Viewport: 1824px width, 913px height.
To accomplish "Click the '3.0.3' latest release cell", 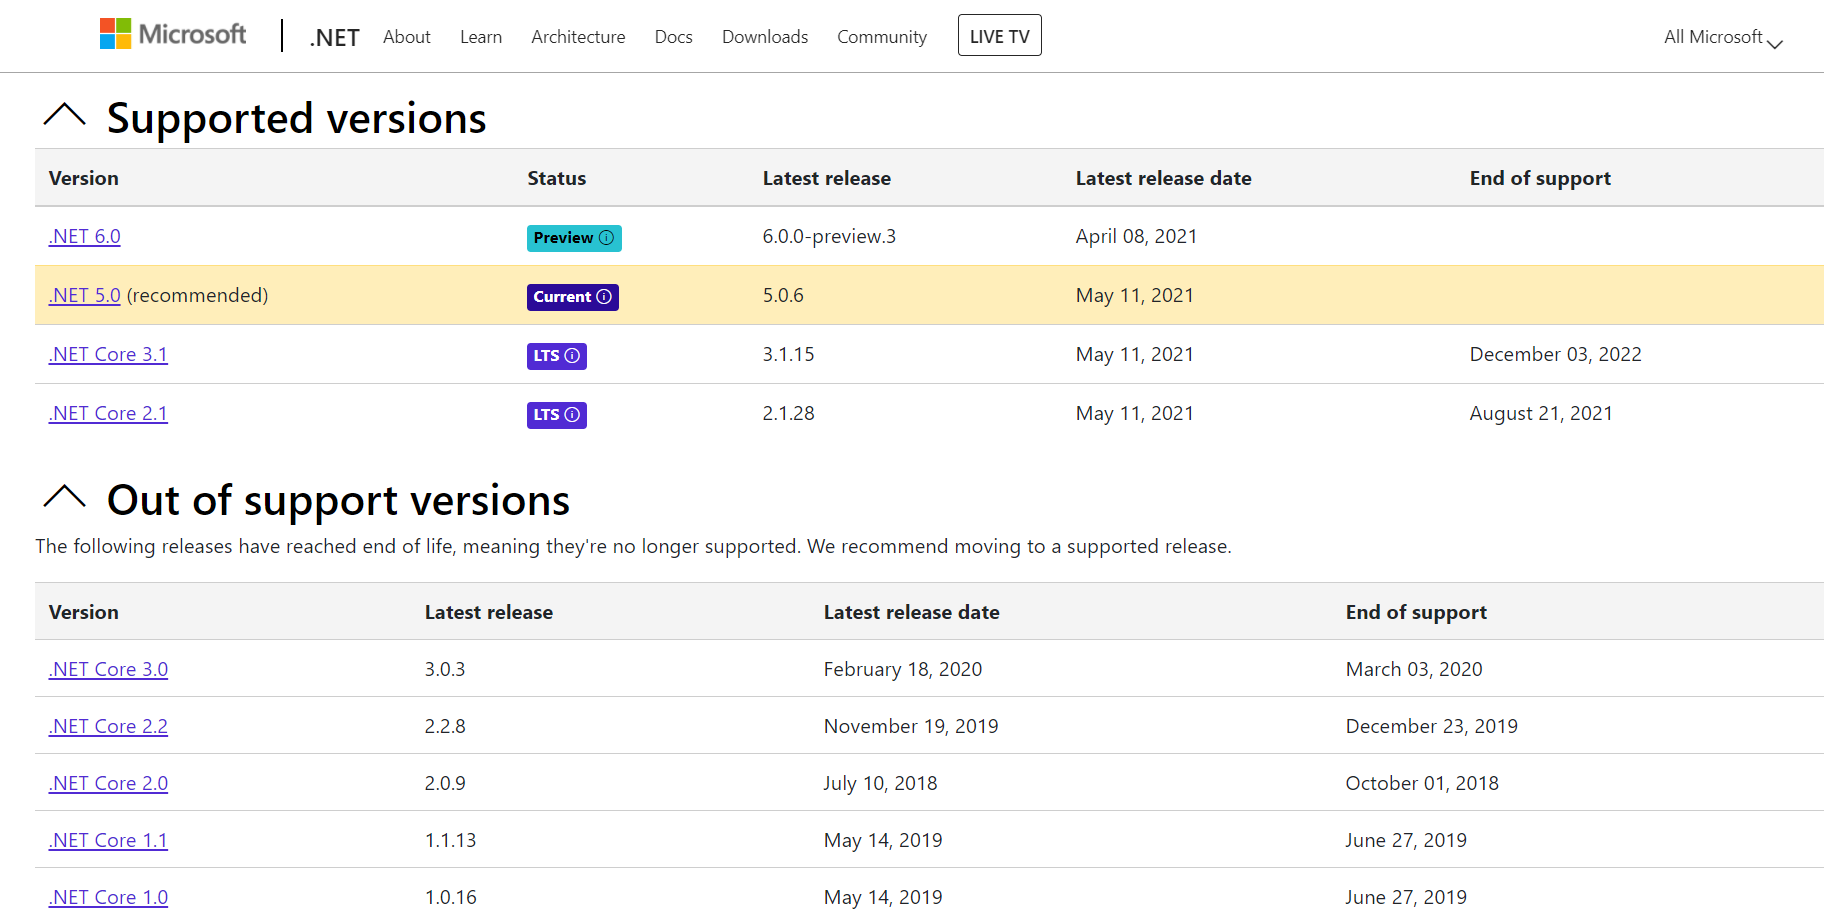I will click(x=445, y=670).
